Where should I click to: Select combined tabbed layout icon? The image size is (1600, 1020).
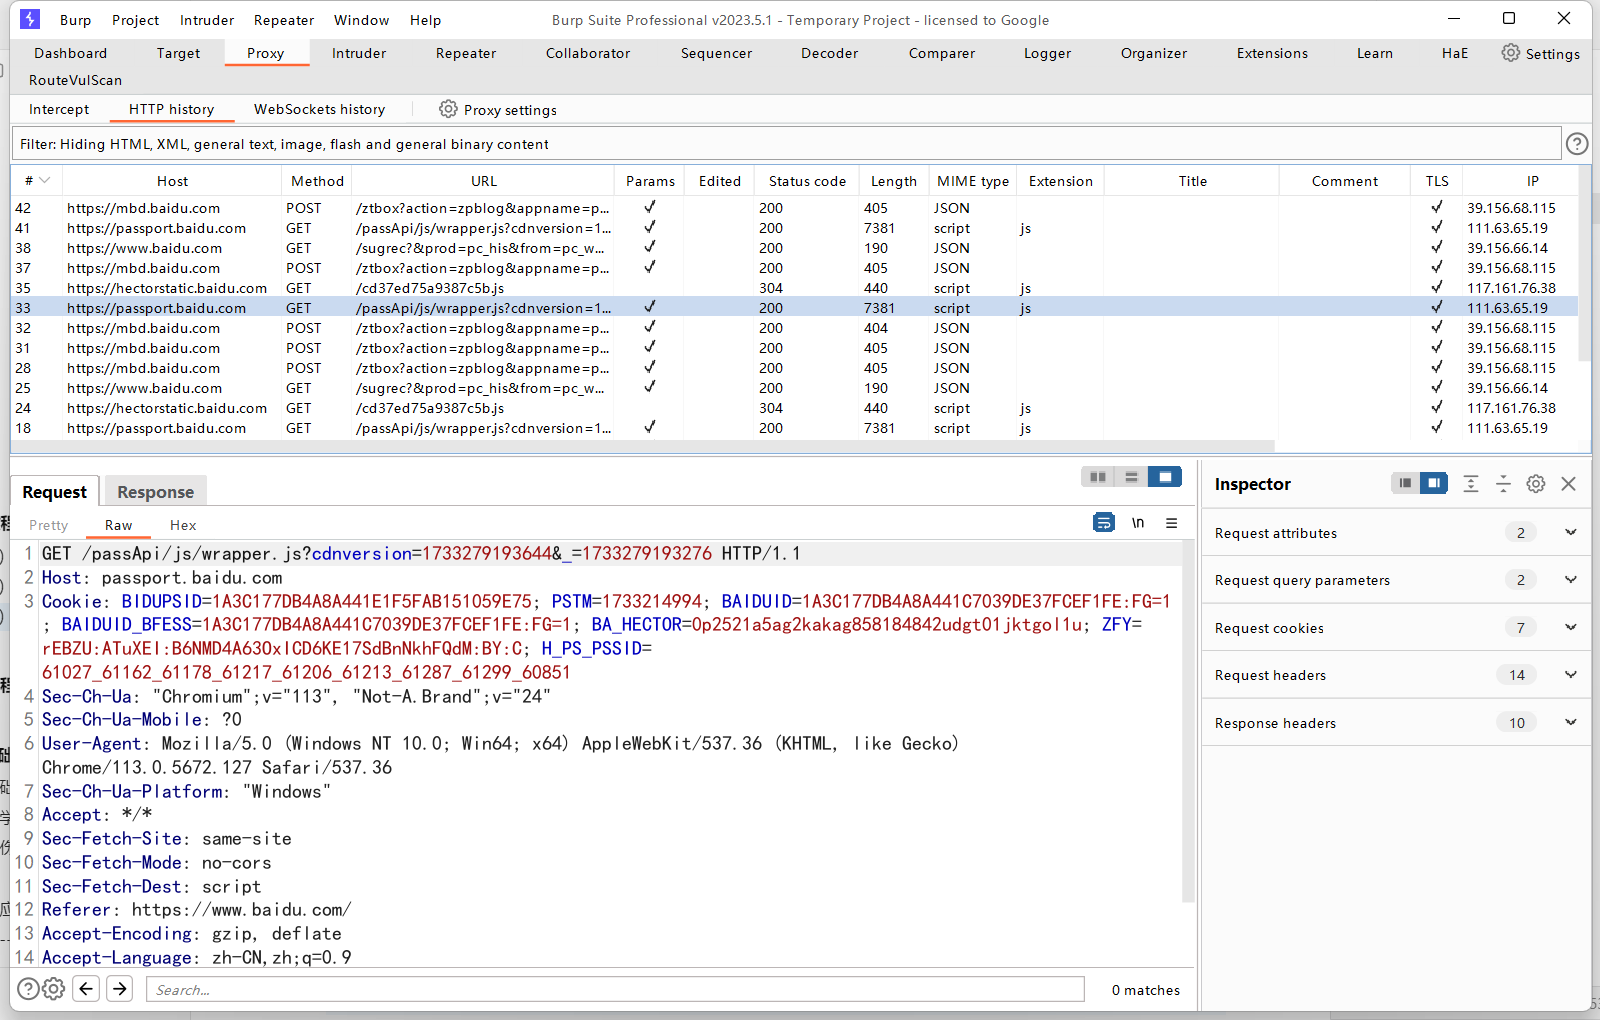coord(1165,477)
